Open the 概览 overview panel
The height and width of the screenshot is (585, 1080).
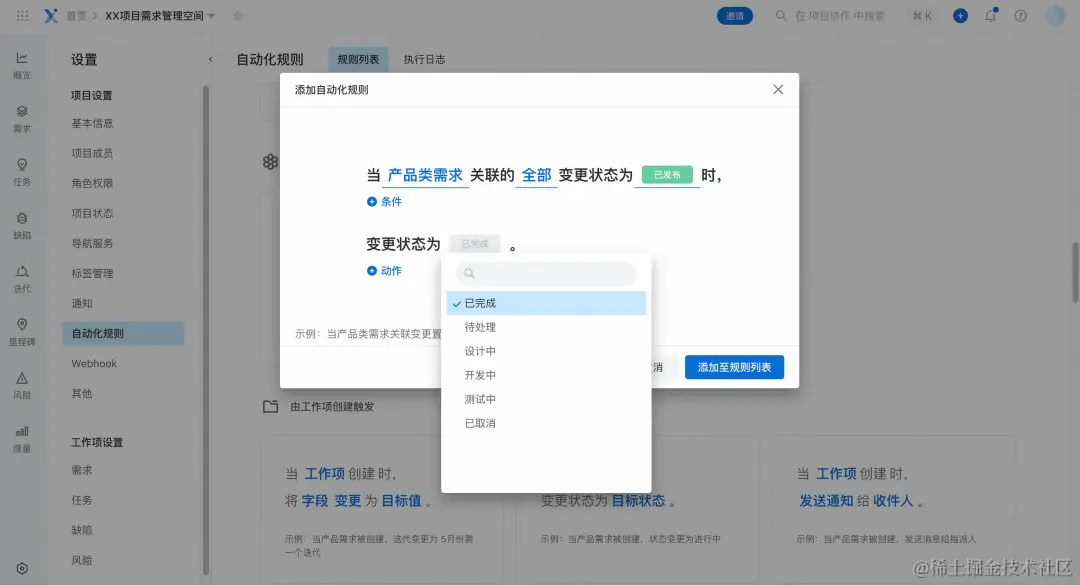(x=22, y=62)
